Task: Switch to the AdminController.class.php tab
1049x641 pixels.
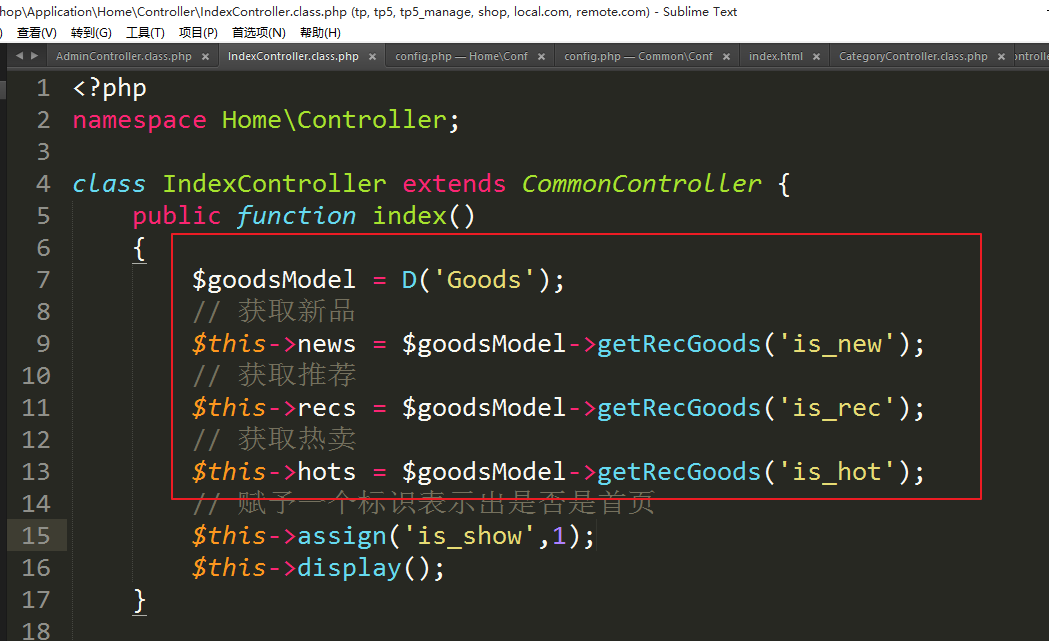Action: tap(123, 57)
